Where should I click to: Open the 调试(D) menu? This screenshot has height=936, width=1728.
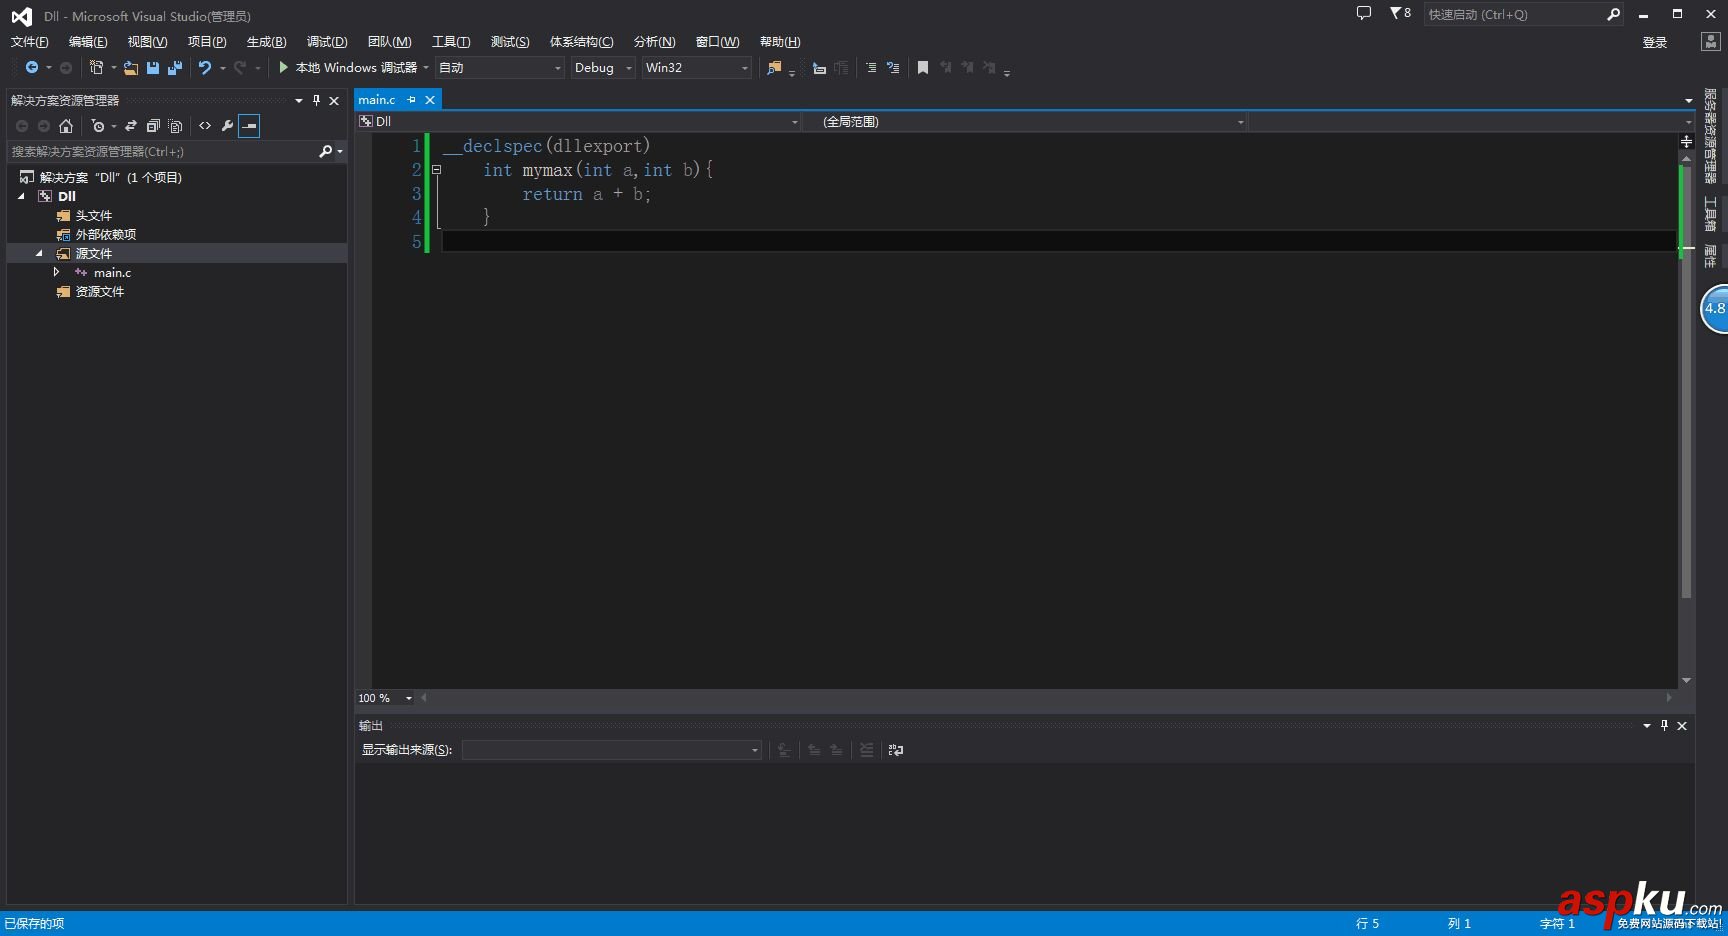[326, 41]
